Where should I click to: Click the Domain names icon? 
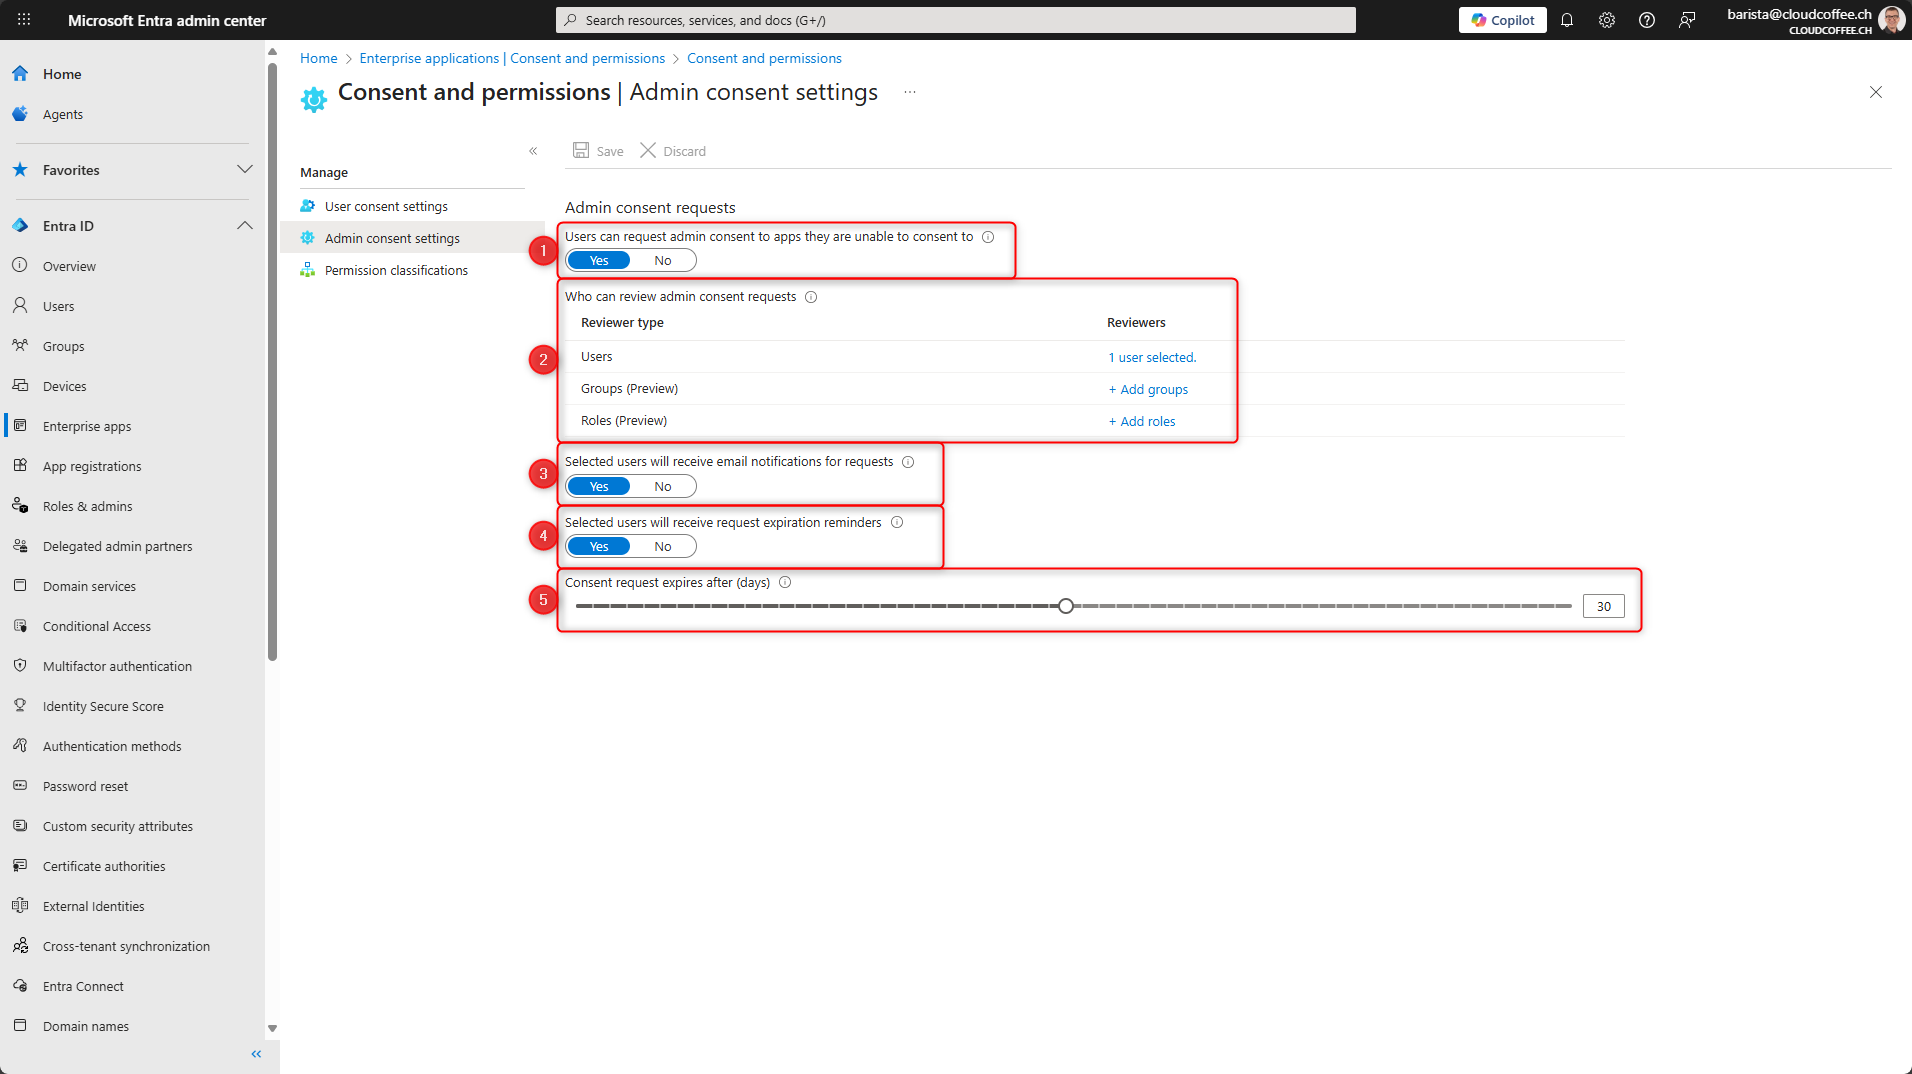point(20,1026)
